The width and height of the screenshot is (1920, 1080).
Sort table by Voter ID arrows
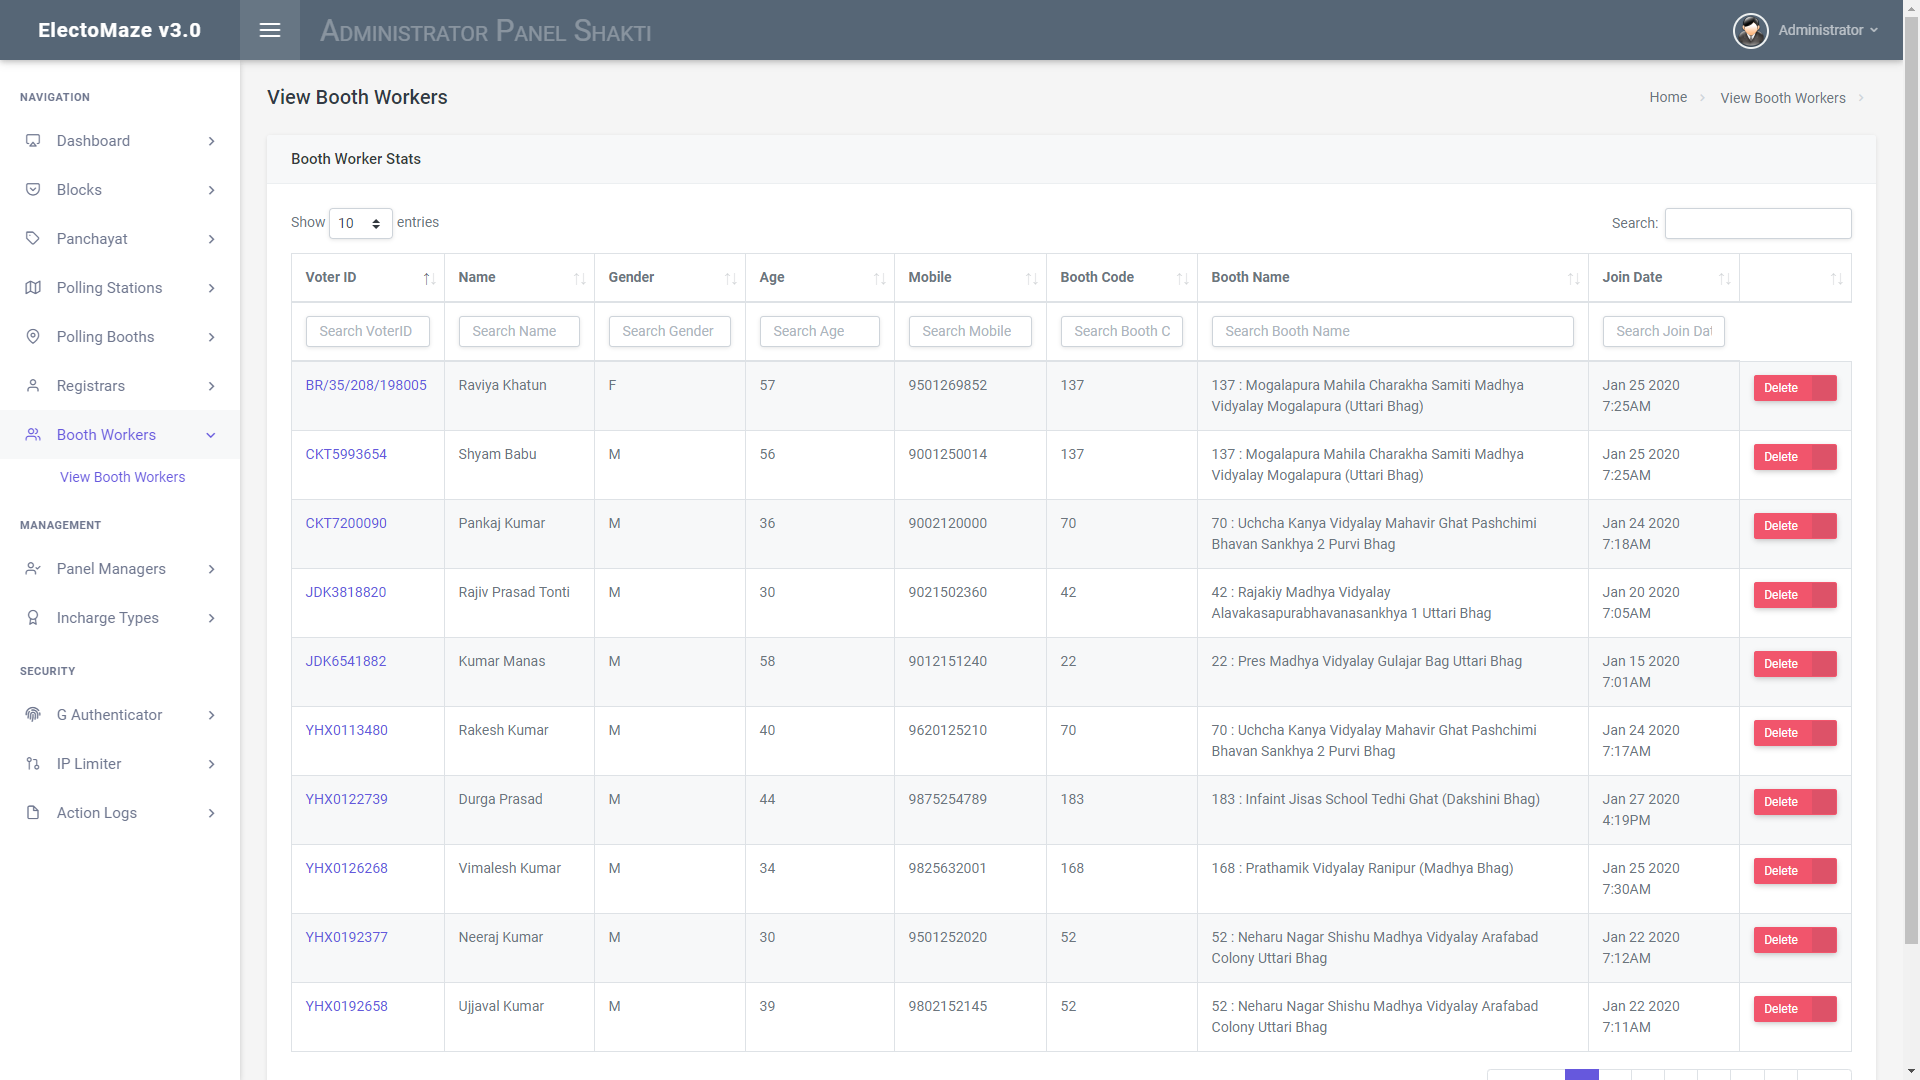click(x=428, y=279)
